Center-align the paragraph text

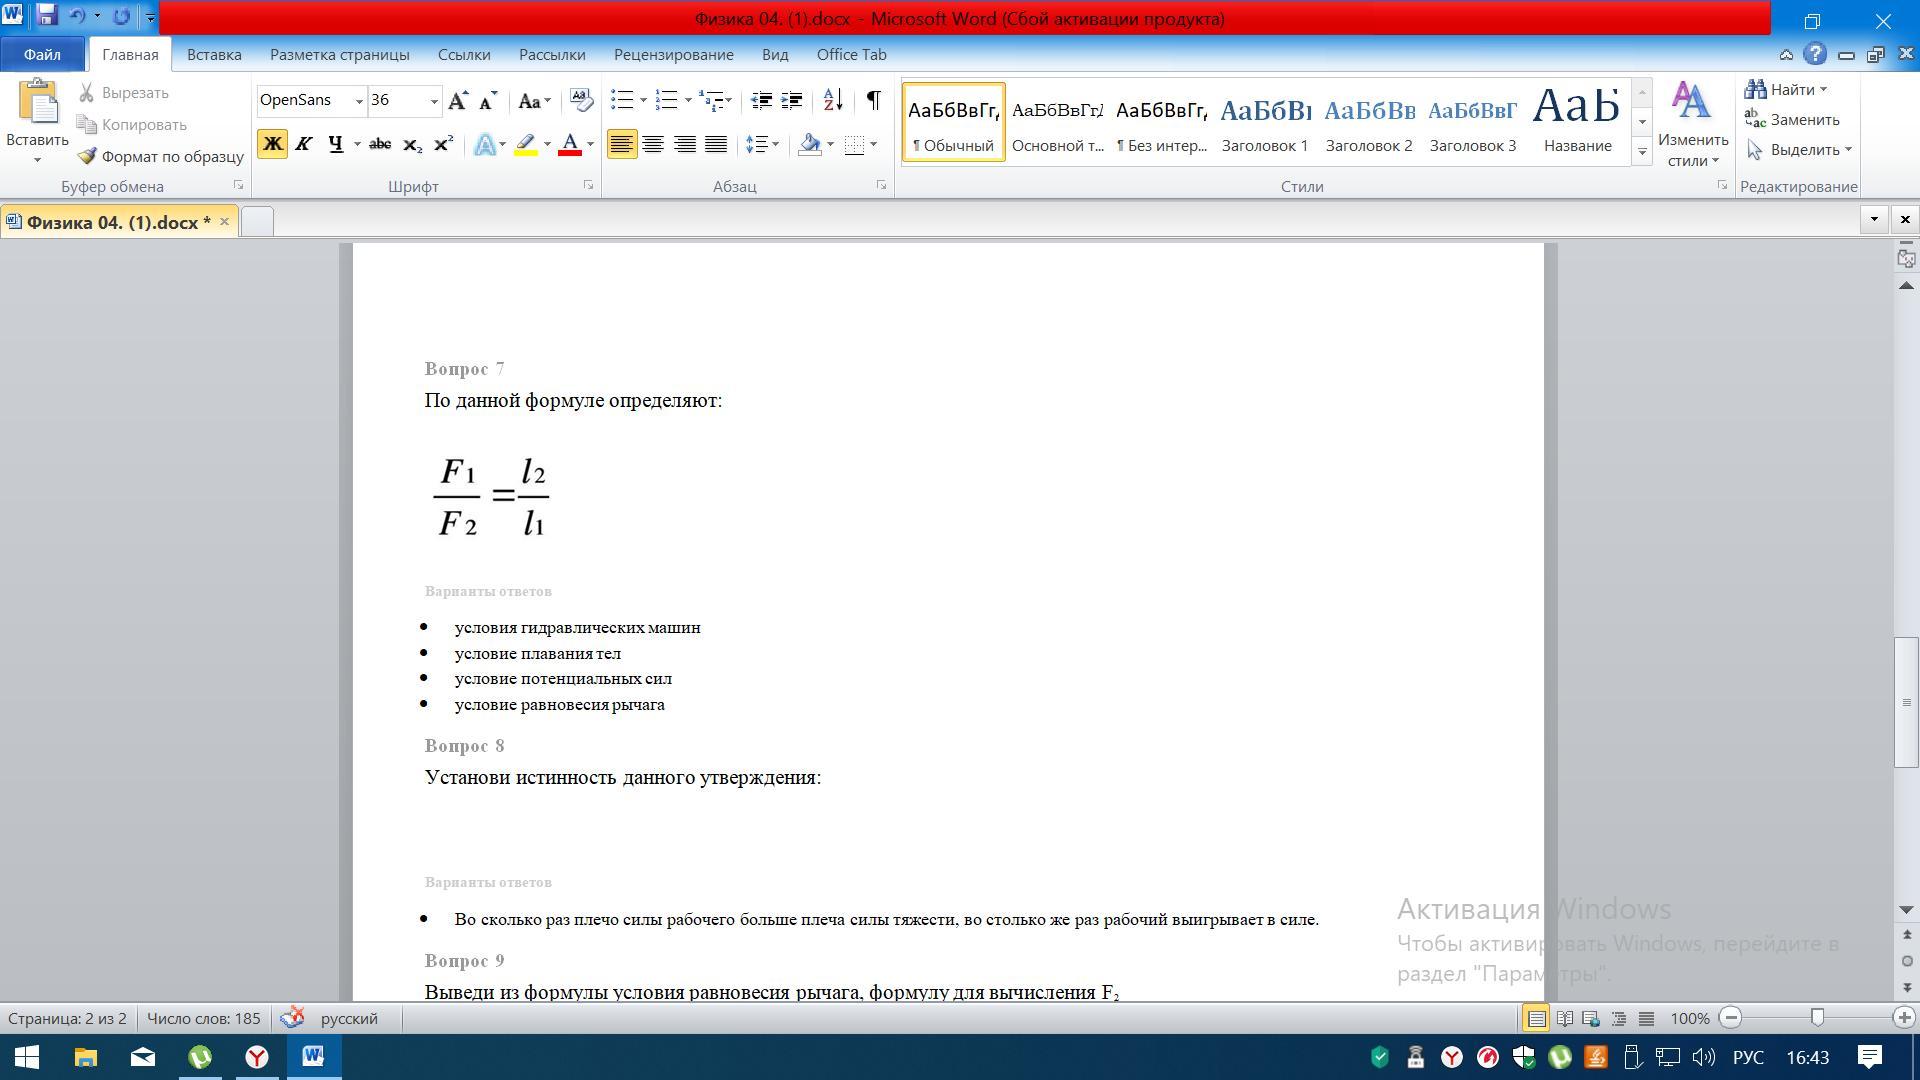coord(653,144)
